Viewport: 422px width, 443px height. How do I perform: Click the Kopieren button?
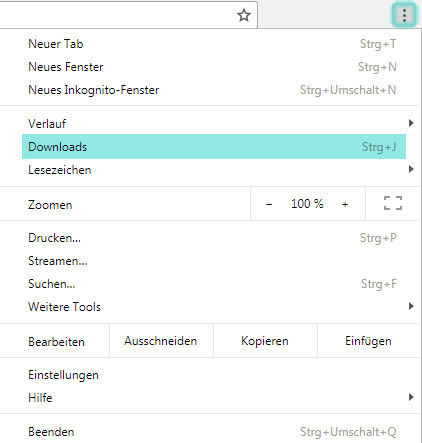(265, 341)
